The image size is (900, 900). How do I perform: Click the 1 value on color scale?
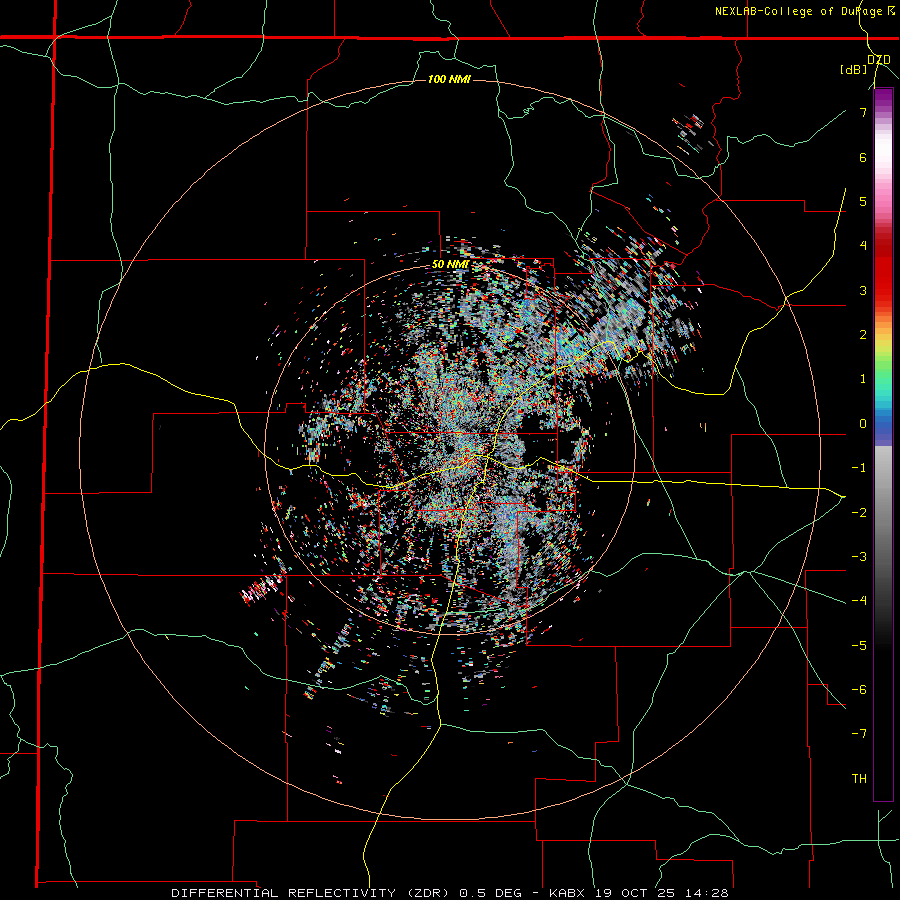pos(863,379)
